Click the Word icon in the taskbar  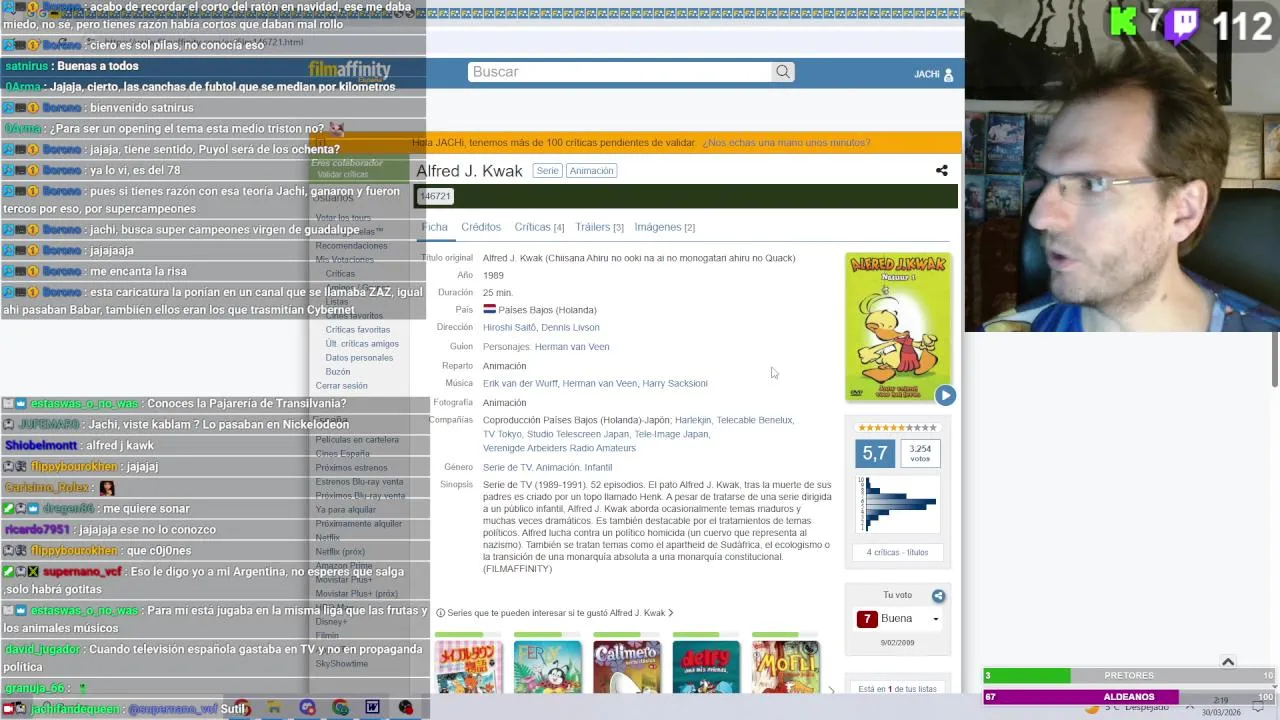coord(372,707)
